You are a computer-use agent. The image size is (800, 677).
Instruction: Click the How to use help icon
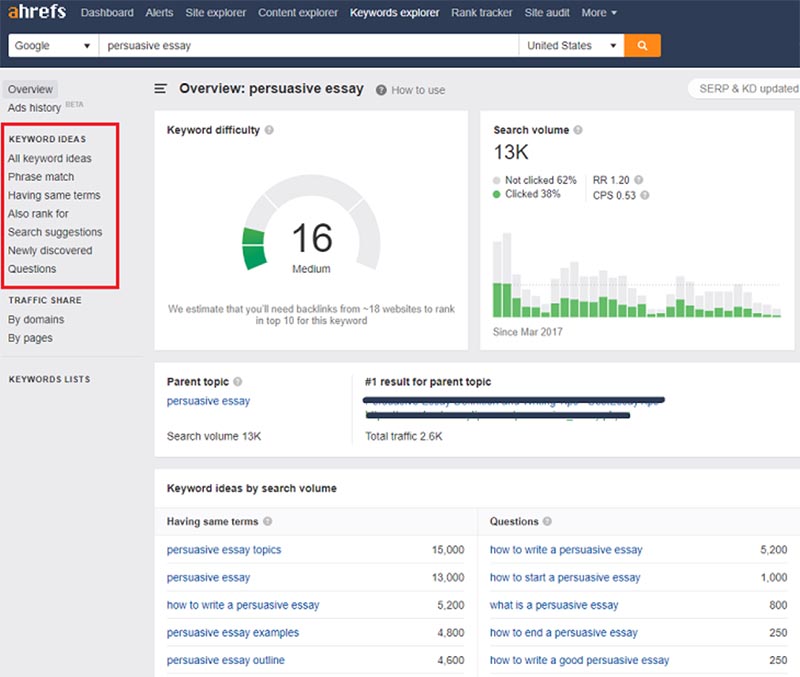381,90
